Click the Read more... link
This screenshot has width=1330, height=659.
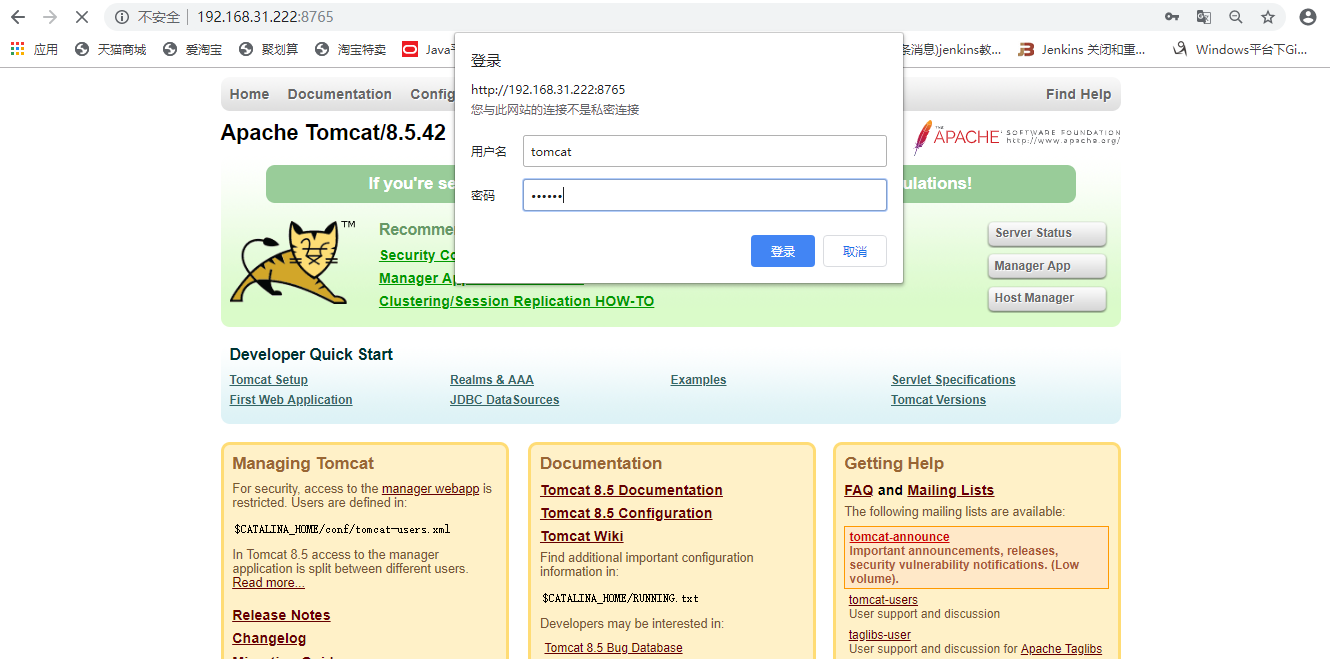269,583
